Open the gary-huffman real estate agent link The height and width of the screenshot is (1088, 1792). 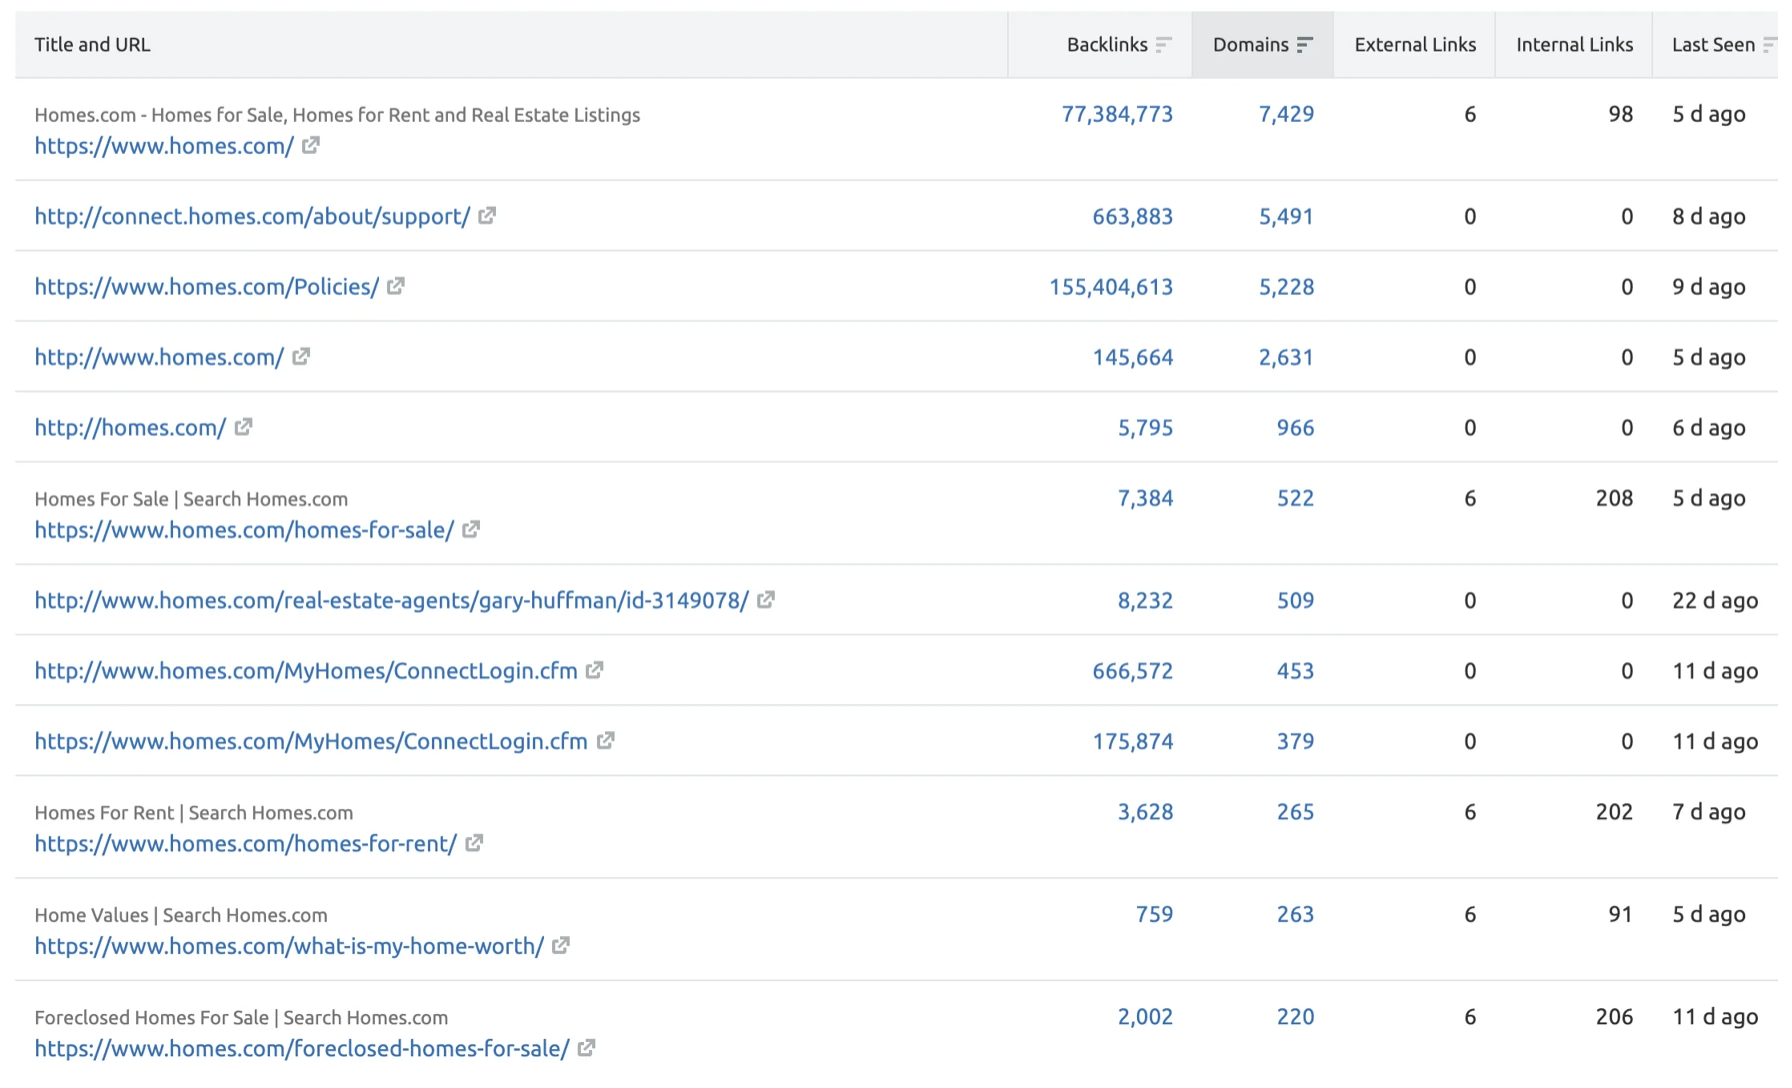(x=392, y=600)
